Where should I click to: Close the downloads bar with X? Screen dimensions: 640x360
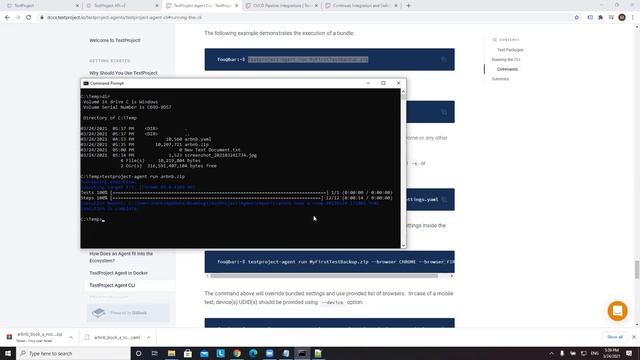point(634,337)
